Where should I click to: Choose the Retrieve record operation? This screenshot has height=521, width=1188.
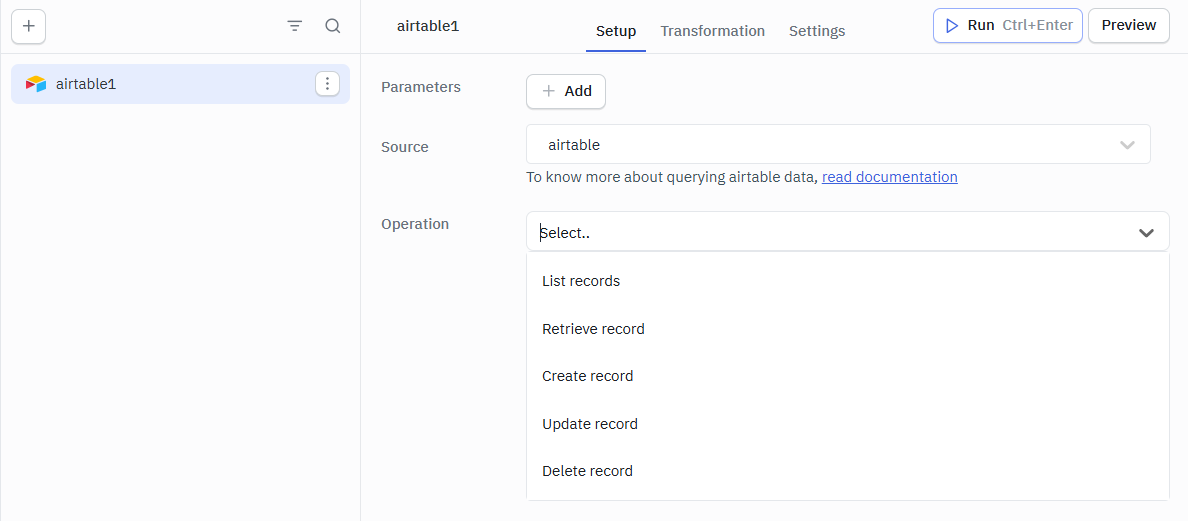[593, 329]
